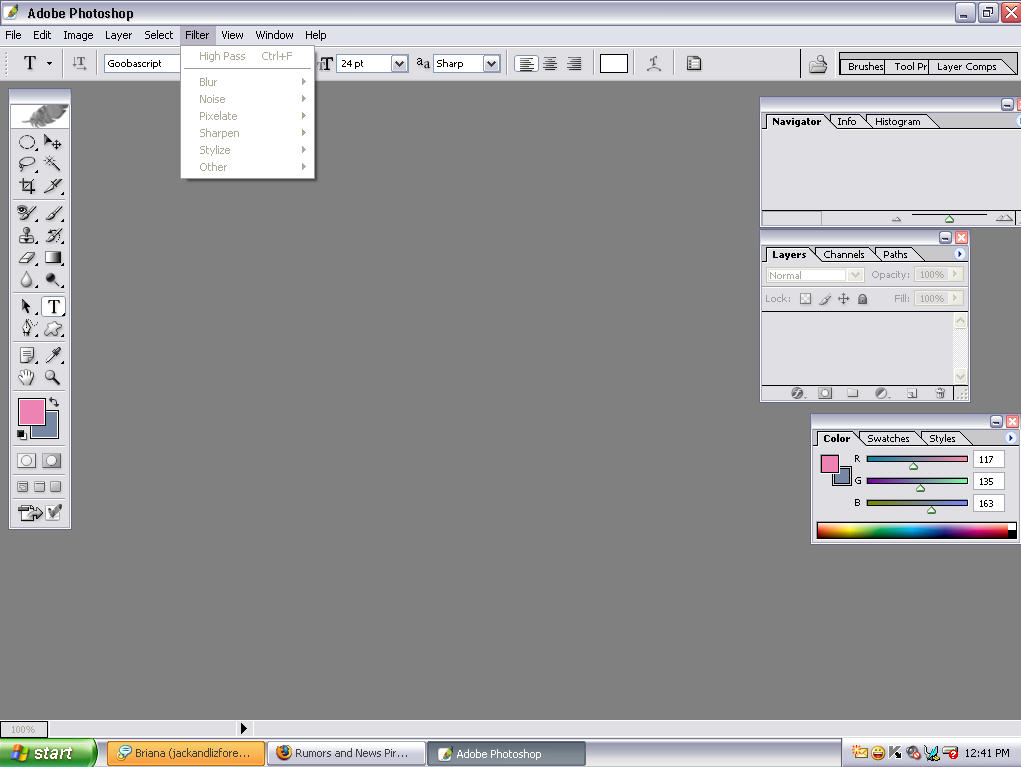Open the Image menu
Image resolution: width=1021 pixels, height=767 pixels.
coord(78,35)
